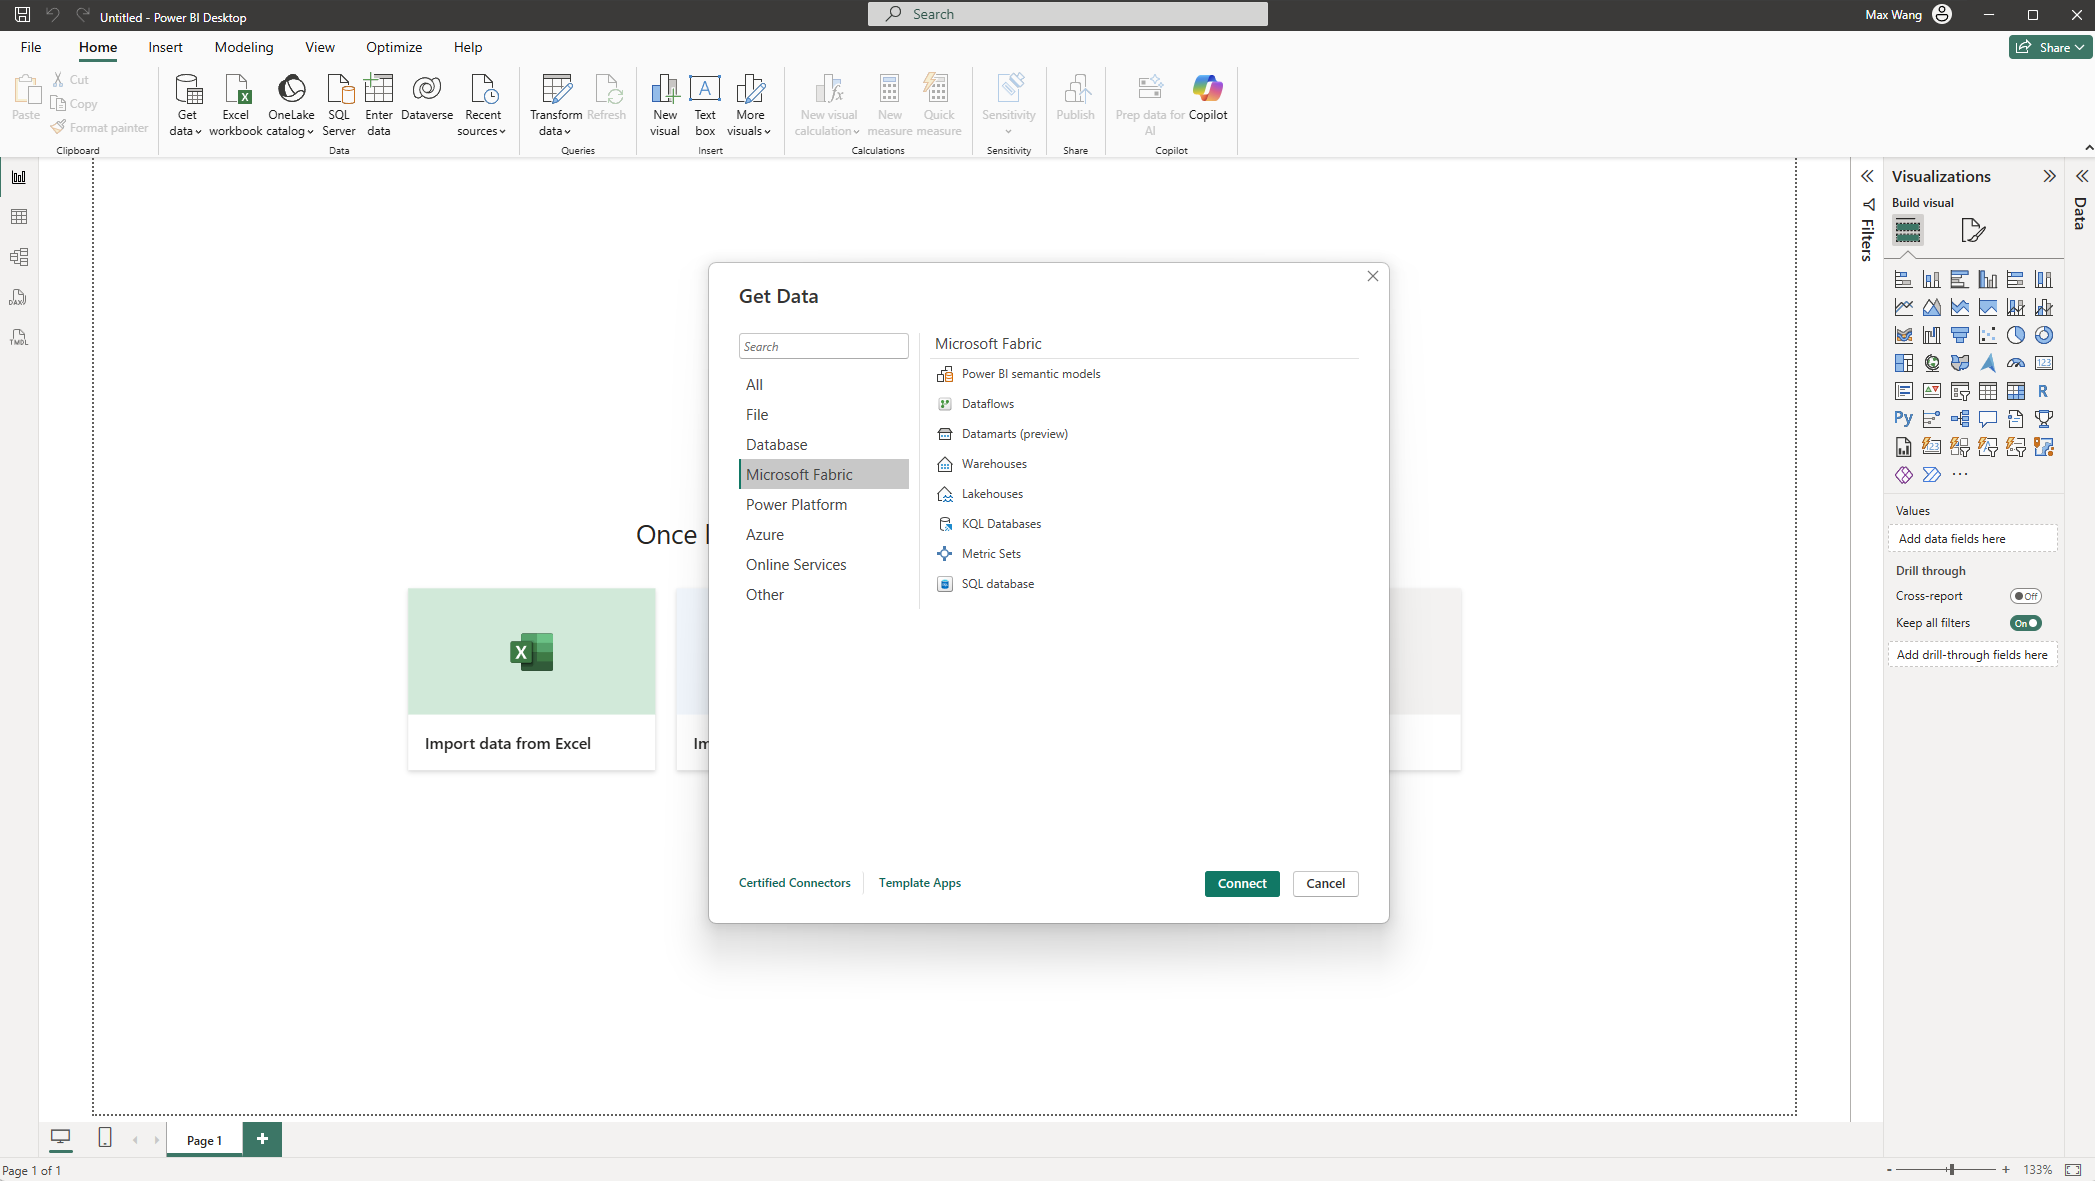Viewport: 2095px width, 1181px height.
Task: Turn off Keep all filters toggle
Action: tap(2025, 623)
